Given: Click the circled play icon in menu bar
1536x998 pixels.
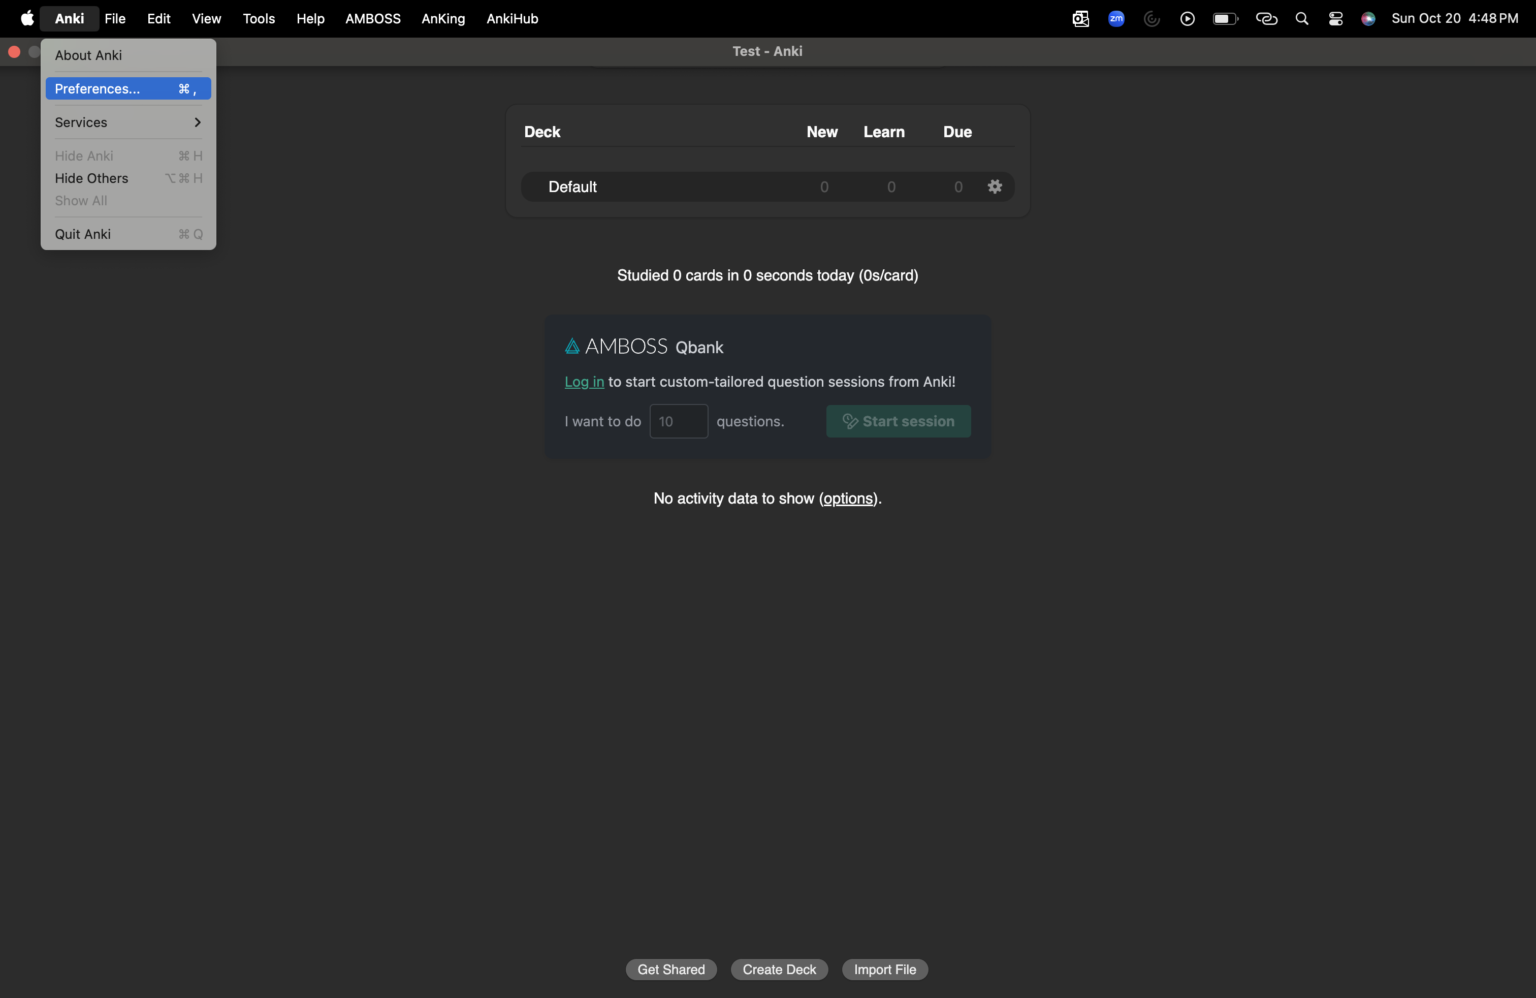Looking at the screenshot, I should pos(1187,18).
